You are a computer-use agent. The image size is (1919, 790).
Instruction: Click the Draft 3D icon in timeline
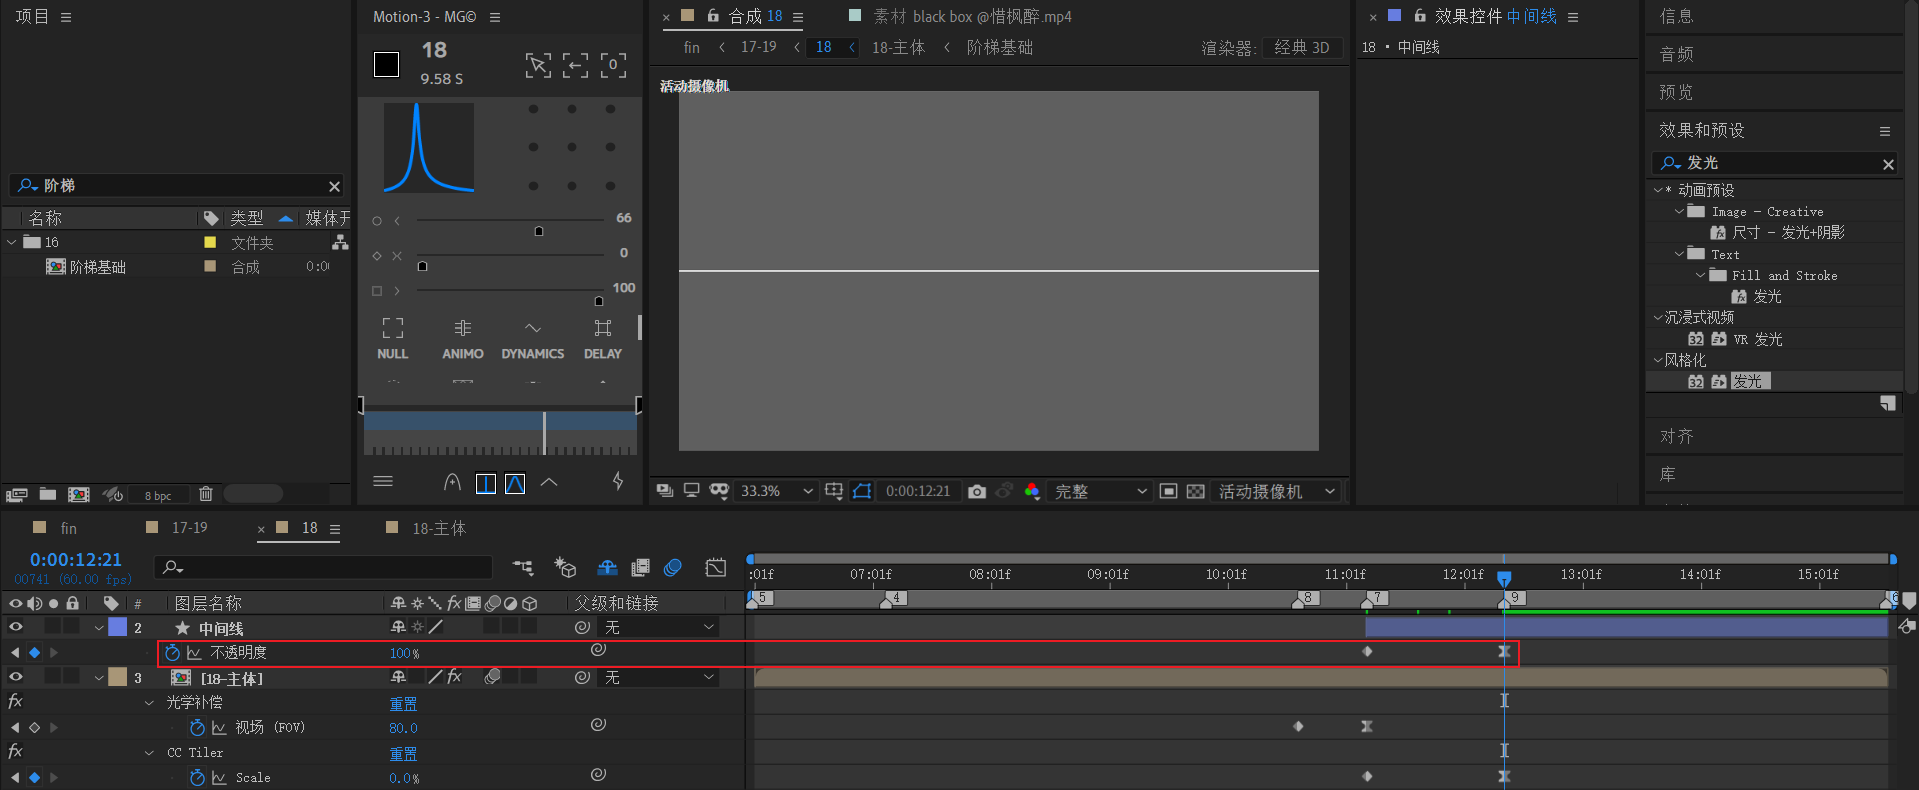(566, 568)
